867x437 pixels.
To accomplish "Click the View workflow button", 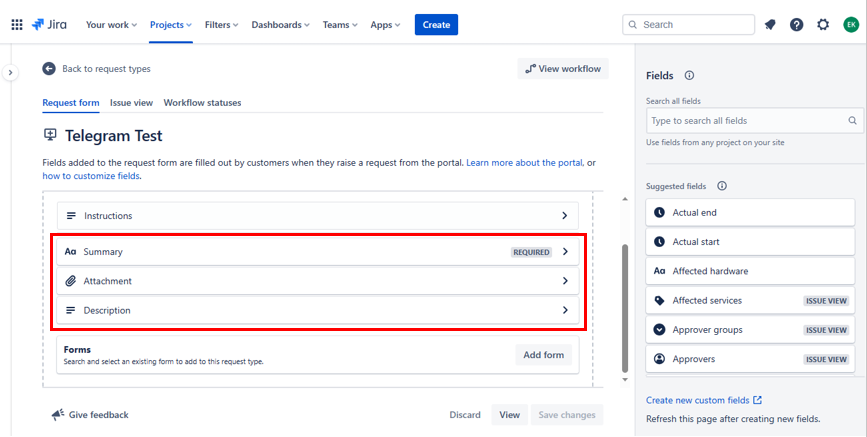I will coord(563,69).
